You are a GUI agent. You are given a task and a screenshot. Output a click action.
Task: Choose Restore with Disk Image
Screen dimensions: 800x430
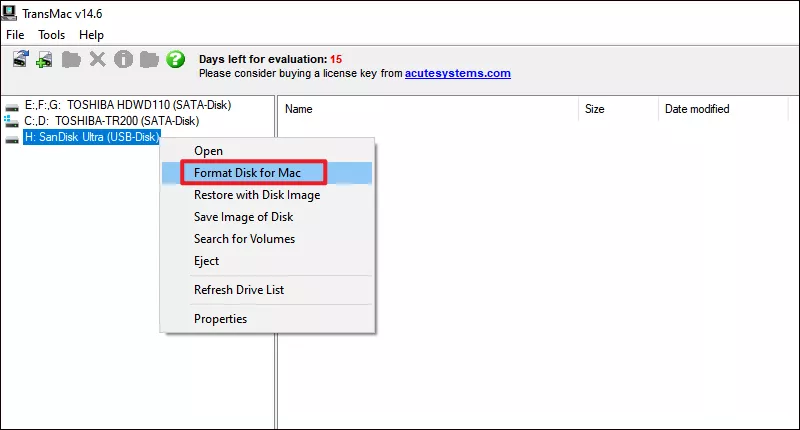267,195
